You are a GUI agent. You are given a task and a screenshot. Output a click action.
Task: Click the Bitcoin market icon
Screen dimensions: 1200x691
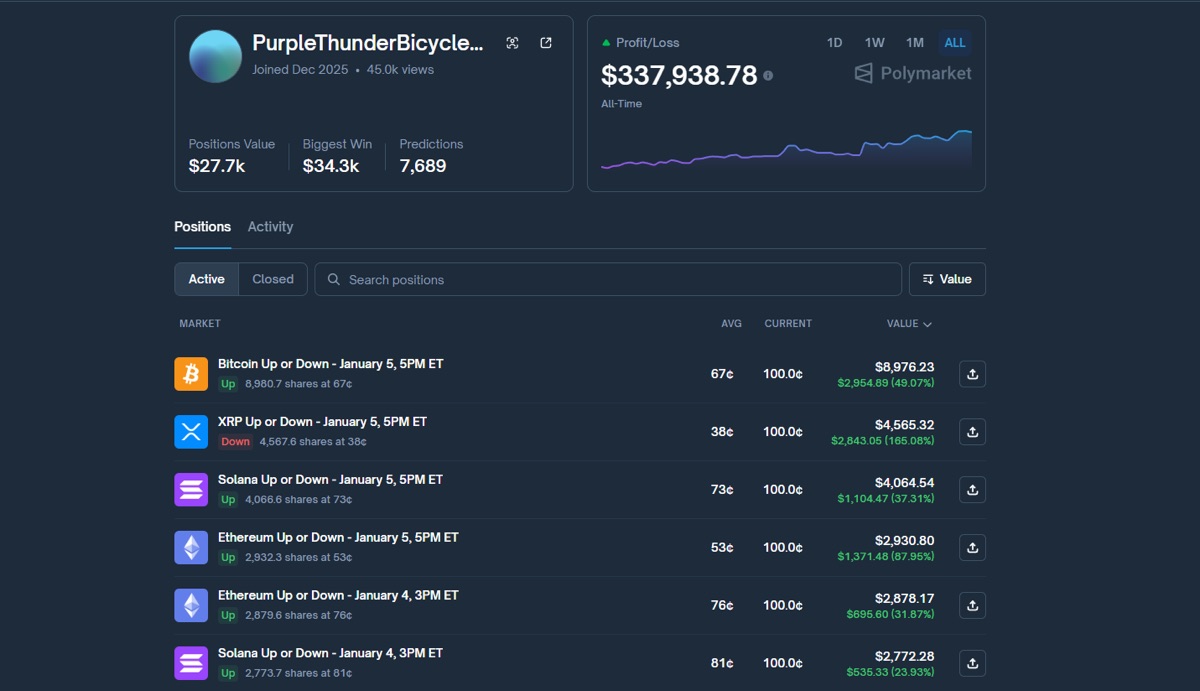click(190, 372)
